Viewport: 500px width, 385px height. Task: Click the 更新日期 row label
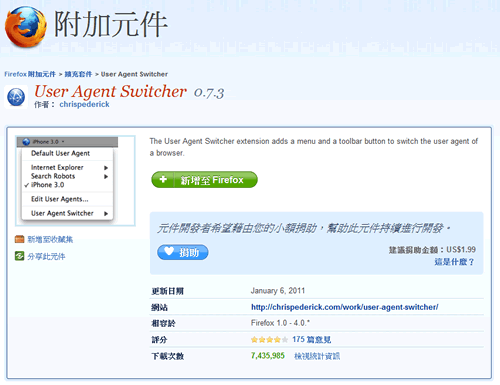click(x=167, y=291)
